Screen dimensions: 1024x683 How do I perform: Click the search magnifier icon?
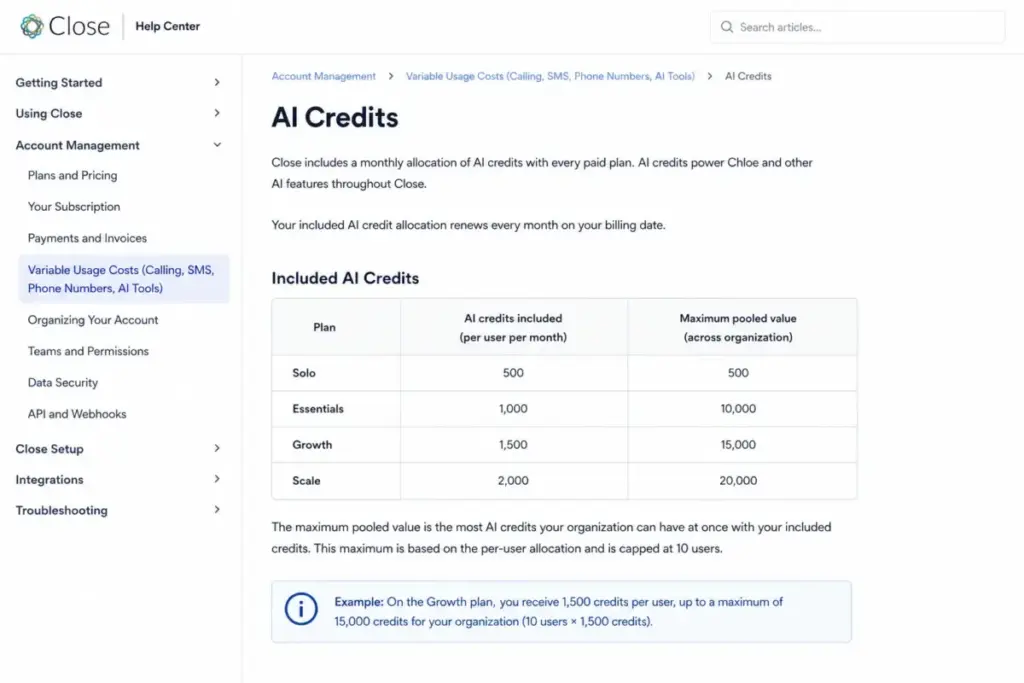click(x=727, y=27)
